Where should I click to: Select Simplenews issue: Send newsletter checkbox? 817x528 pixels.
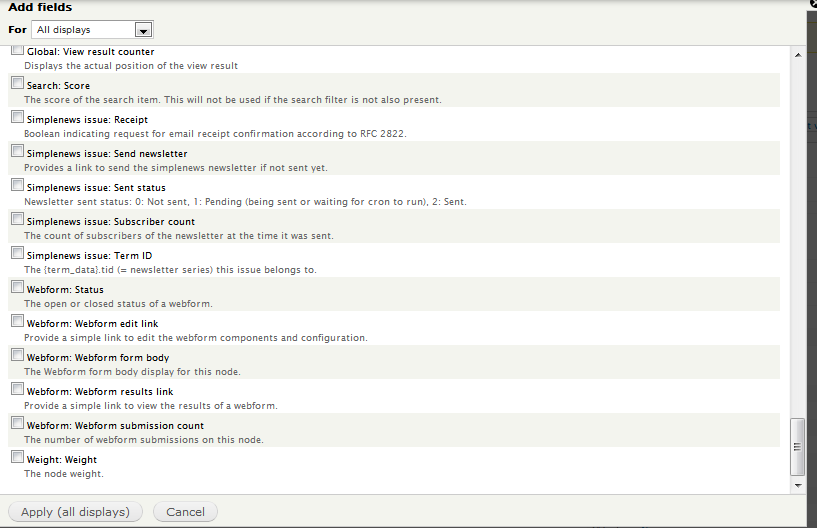[x=17, y=151]
